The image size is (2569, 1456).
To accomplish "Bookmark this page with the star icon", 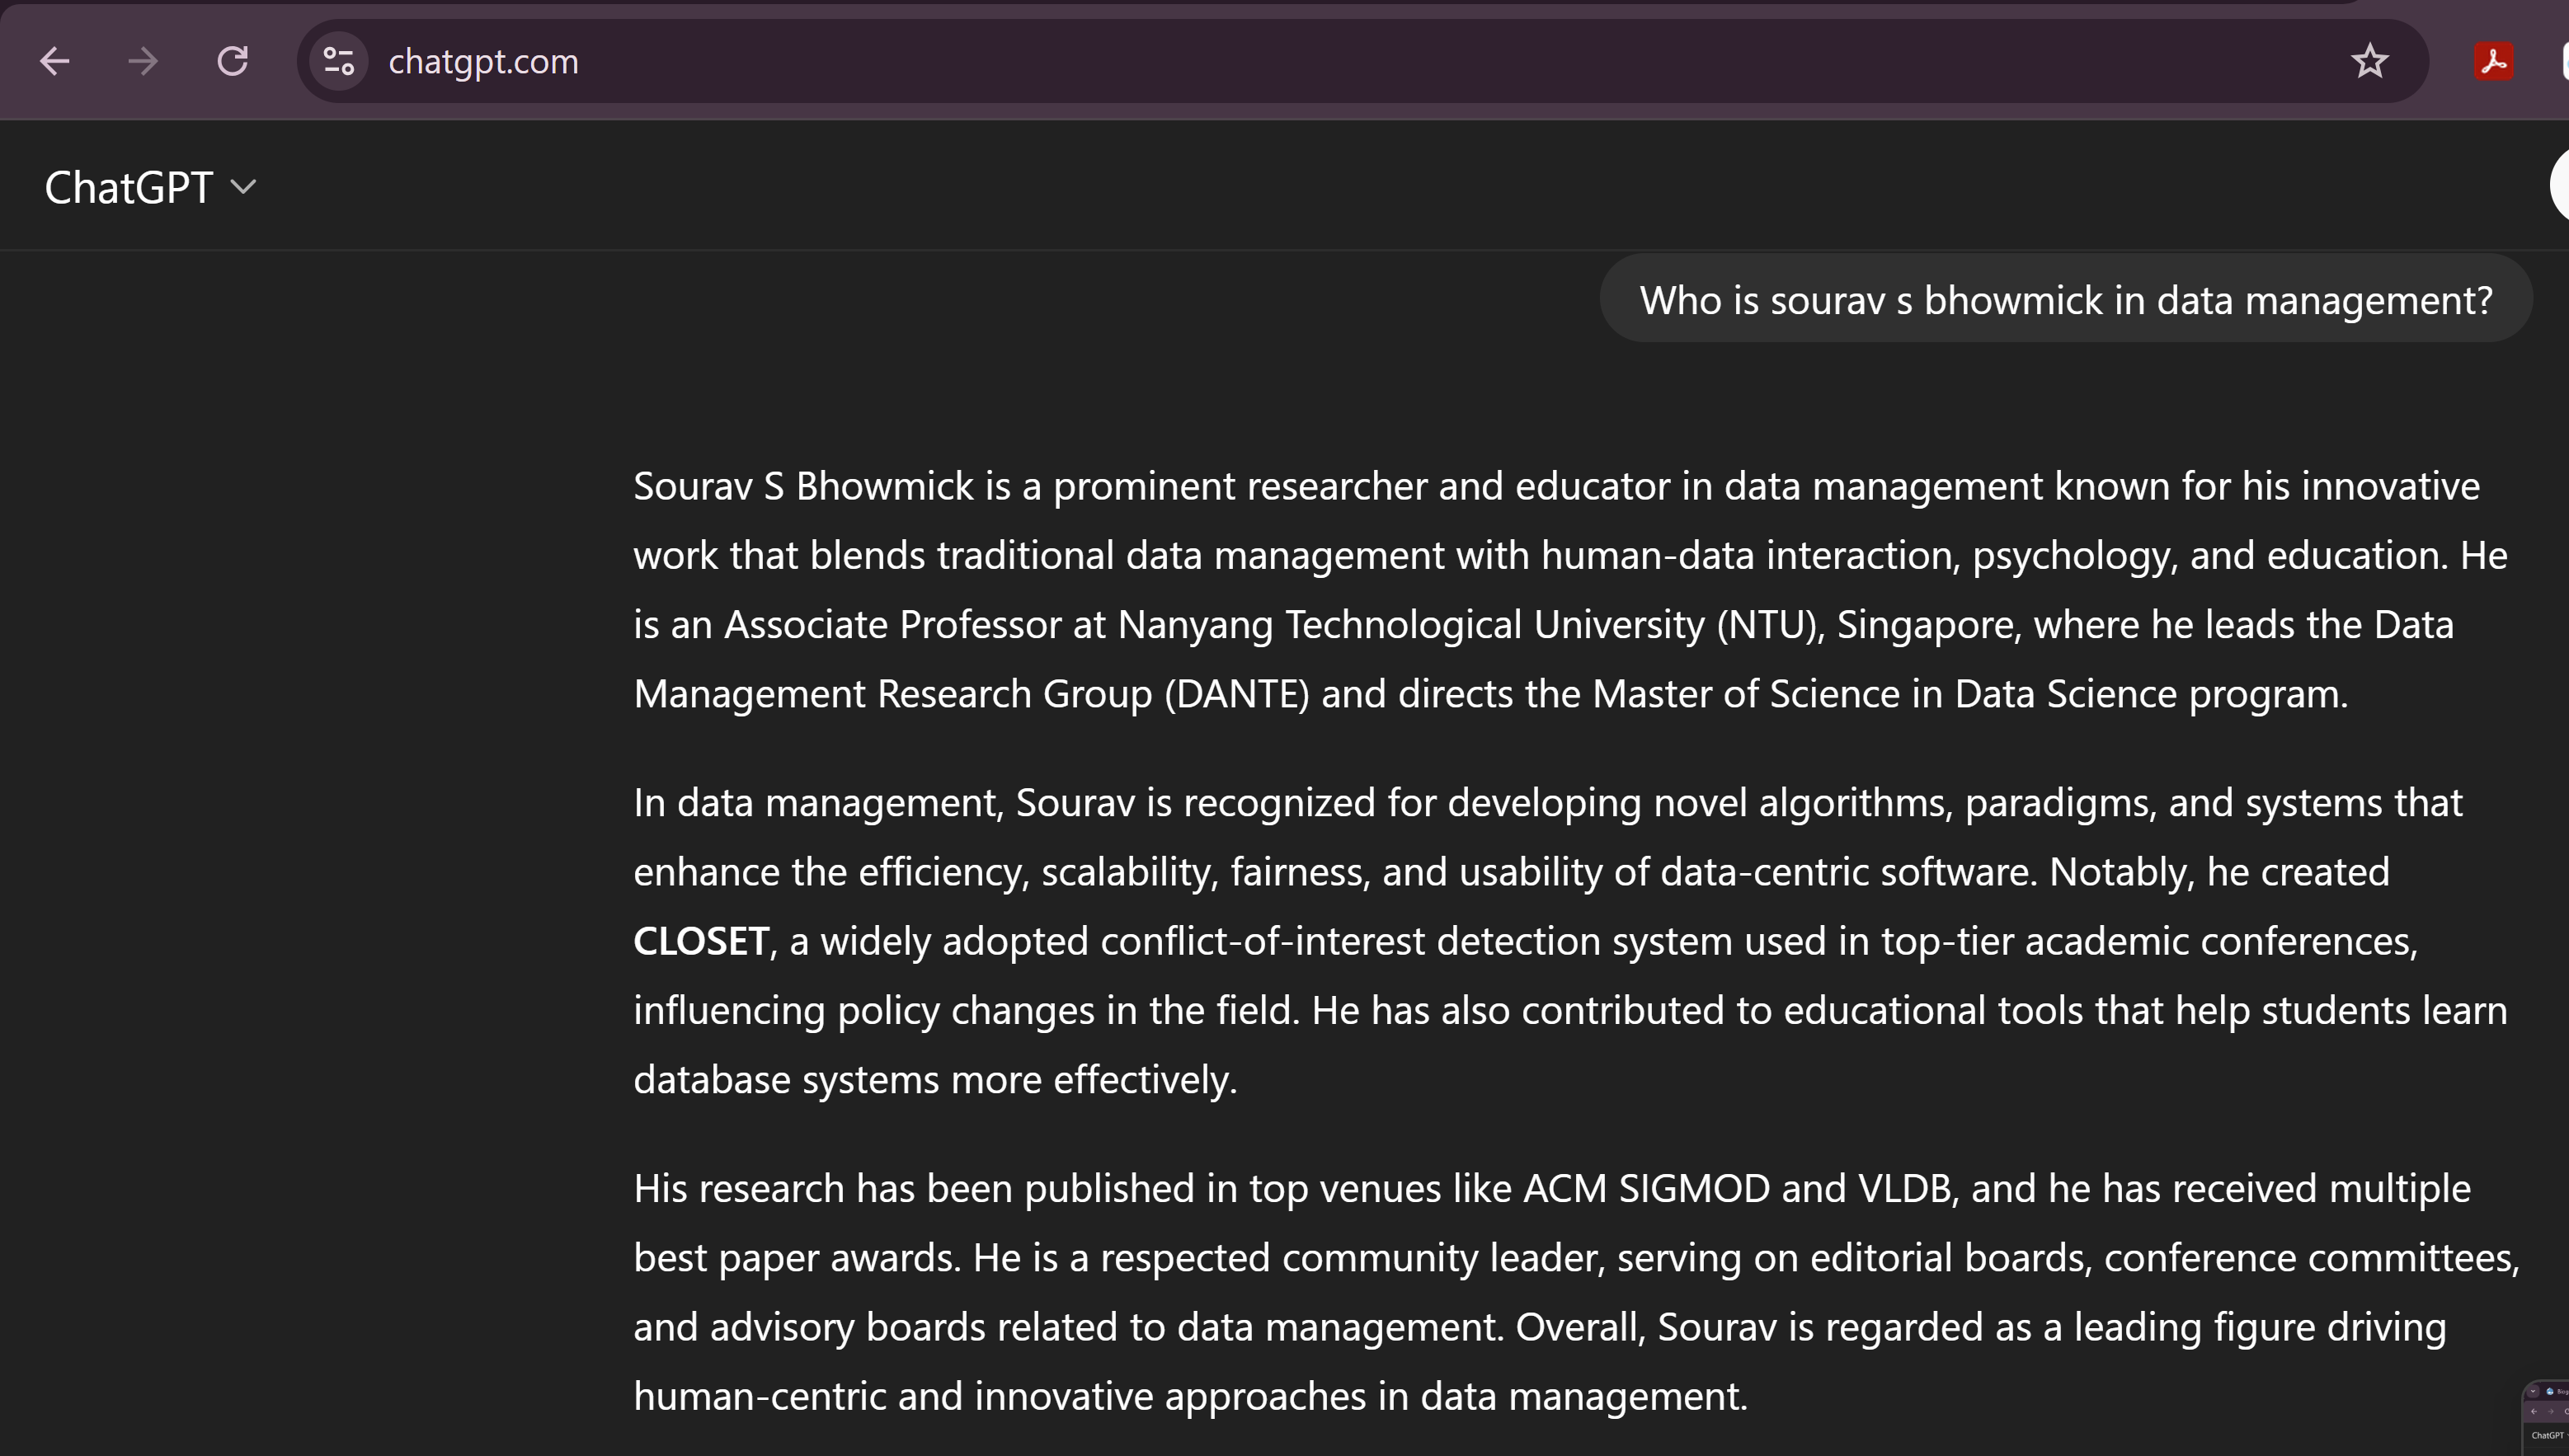I will 2369,62.
